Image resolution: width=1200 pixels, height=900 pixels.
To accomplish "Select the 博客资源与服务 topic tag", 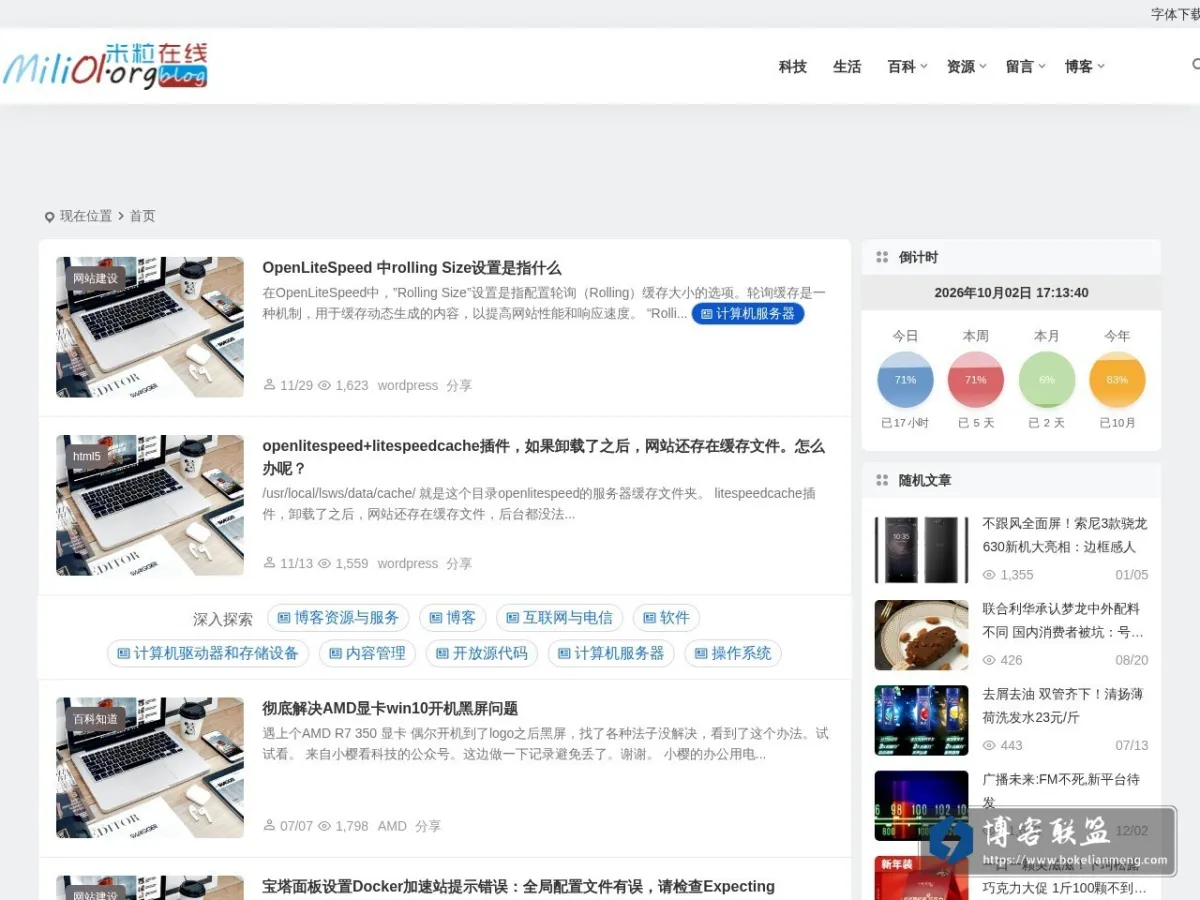I will (338, 618).
